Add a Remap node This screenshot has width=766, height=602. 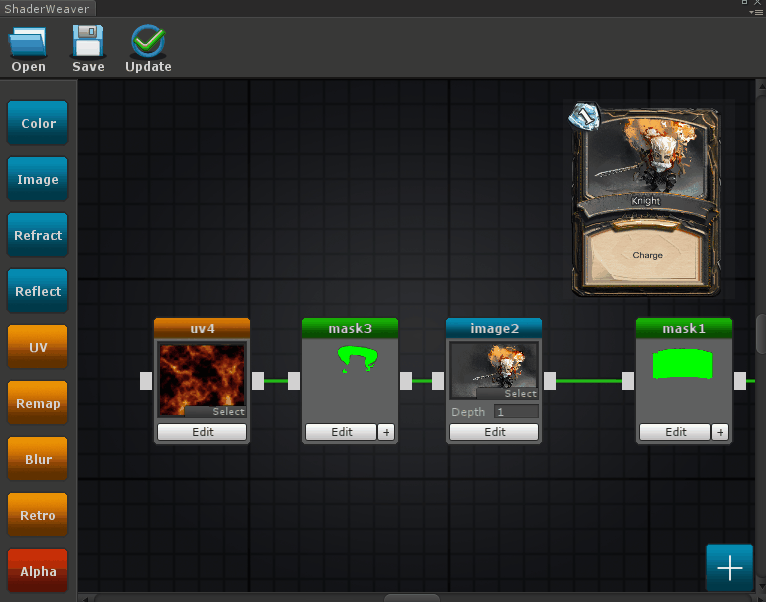pyautogui.click(x=38, y=403)
